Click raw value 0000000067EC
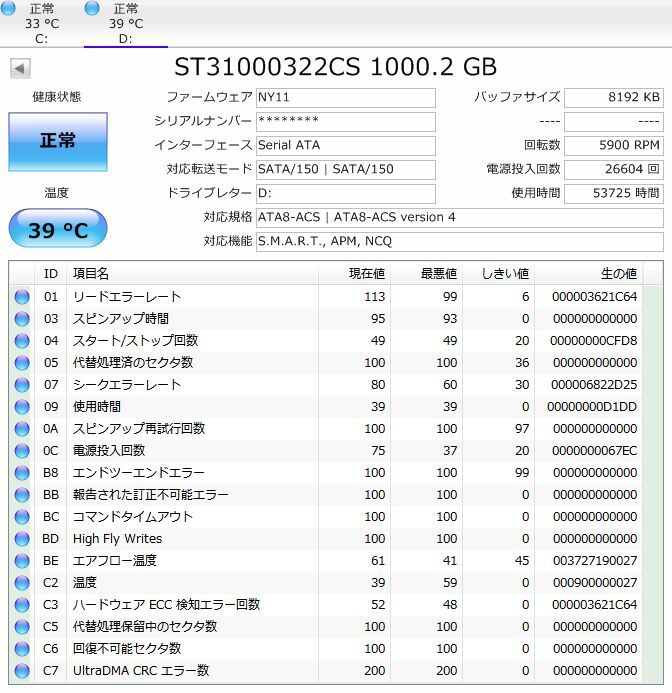 point(595,451)
